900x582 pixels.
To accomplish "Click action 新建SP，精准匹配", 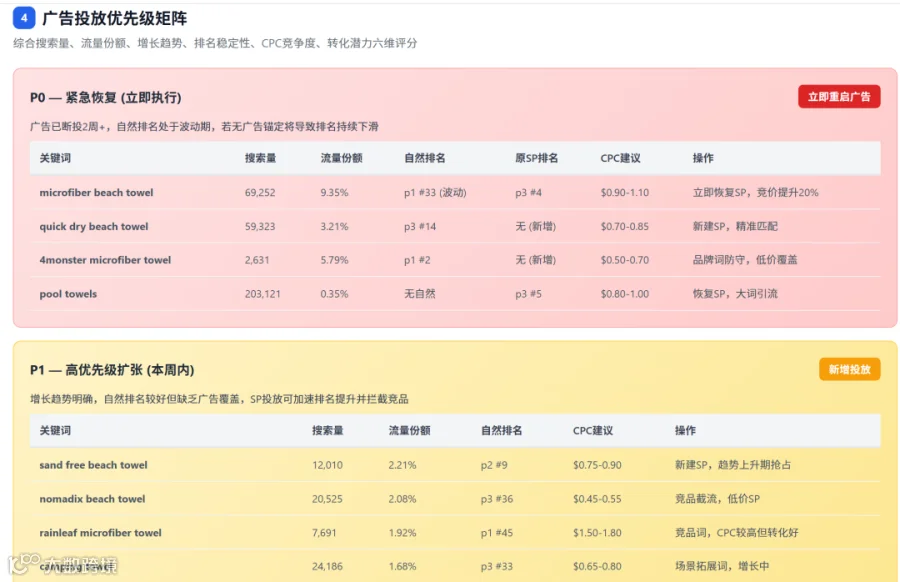I will pyautogui.click(x=735, y=227).
